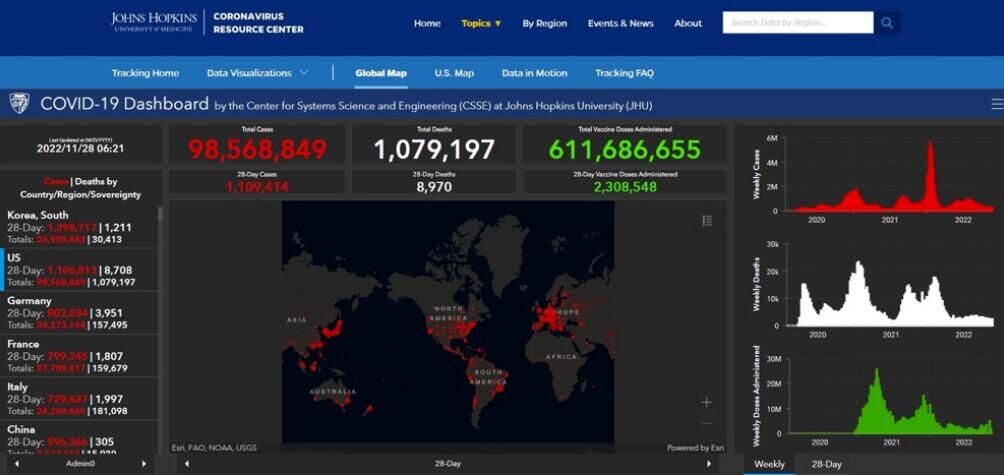Image resolution: width=1004 pixels, height=475 pixels.
Task: Open Events & News page
Action: tap(620, 23)
